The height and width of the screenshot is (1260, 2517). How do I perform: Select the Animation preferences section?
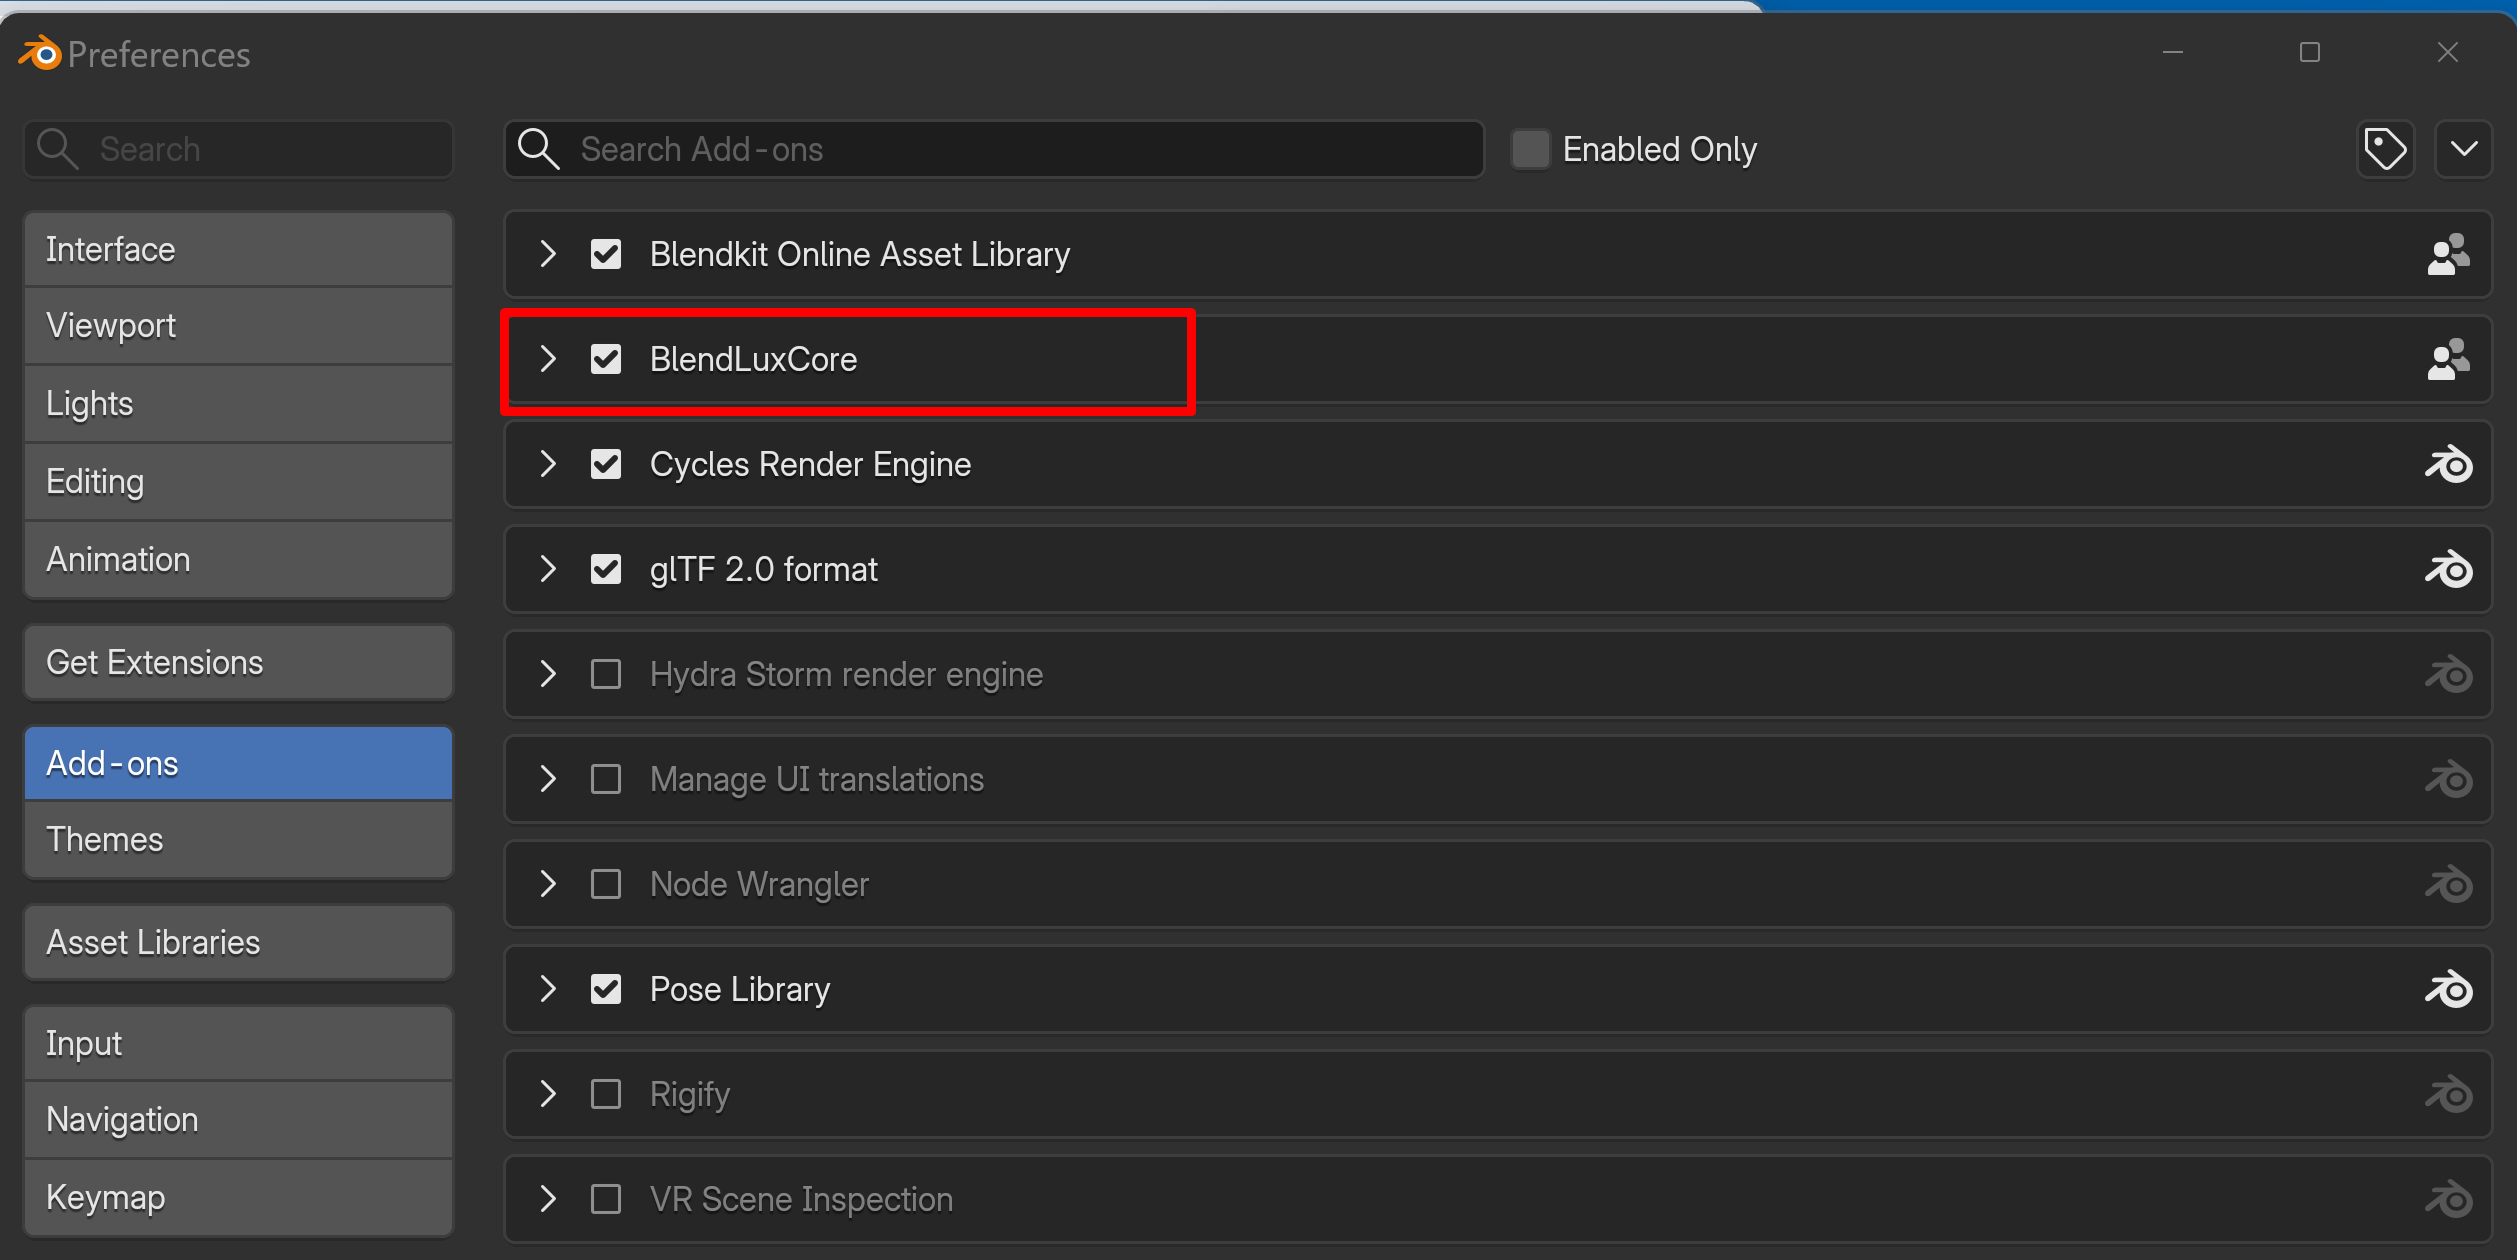(x=239, y=560)
